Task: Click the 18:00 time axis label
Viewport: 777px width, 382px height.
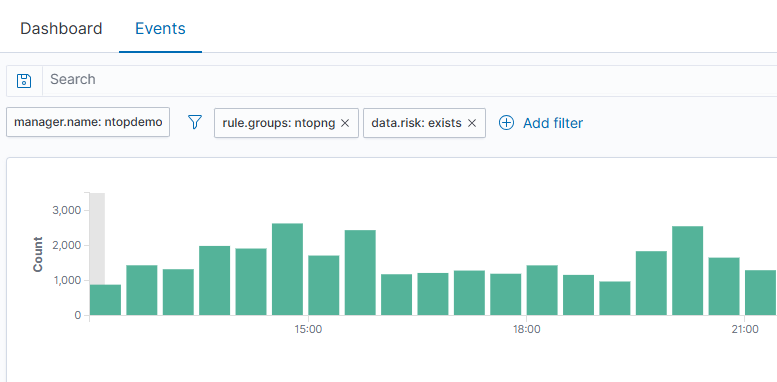Action: (526, 329)
